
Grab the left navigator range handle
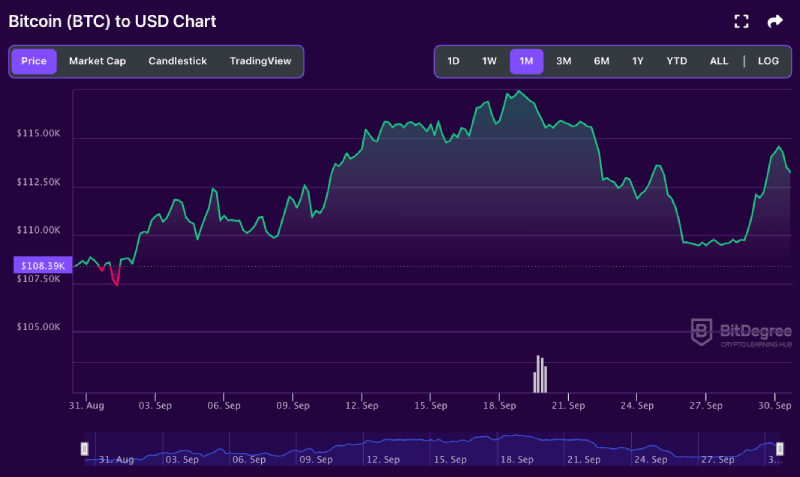coord(84,448)
